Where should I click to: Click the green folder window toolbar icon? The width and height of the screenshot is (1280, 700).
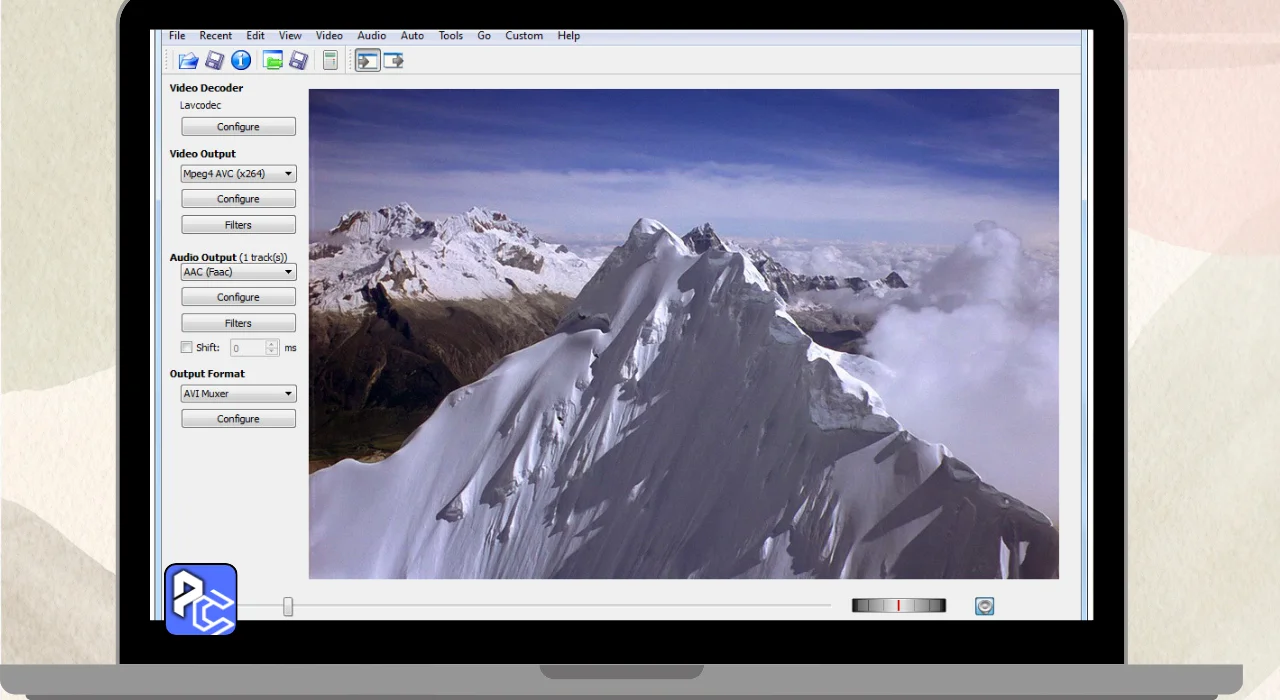[x=272, y=61]
